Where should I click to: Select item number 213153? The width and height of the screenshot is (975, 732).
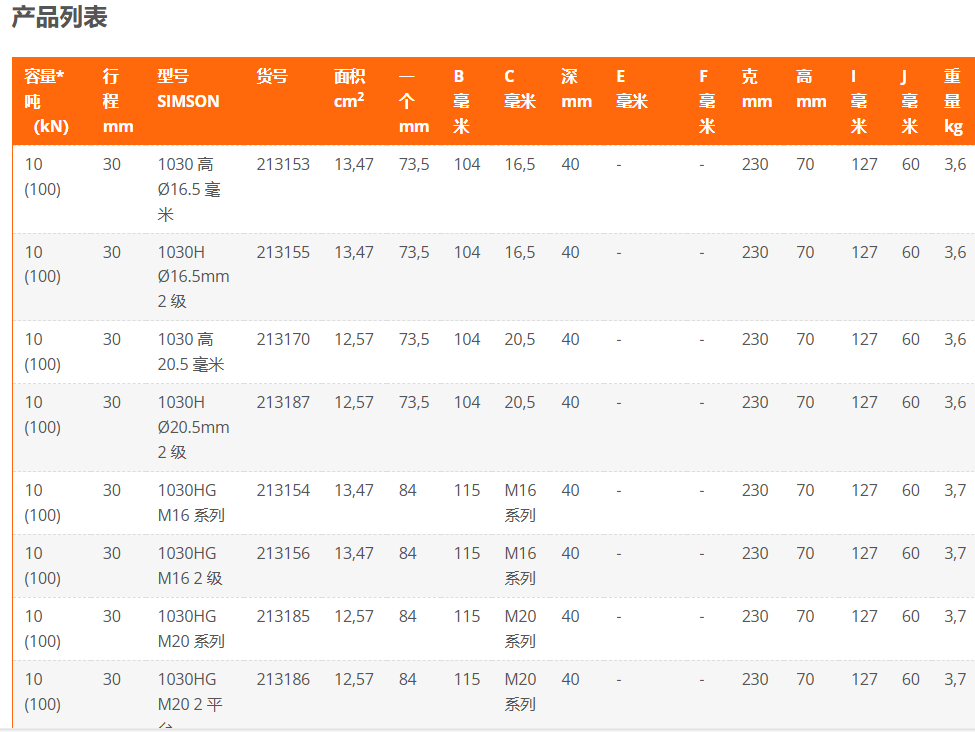coord(283,164)
